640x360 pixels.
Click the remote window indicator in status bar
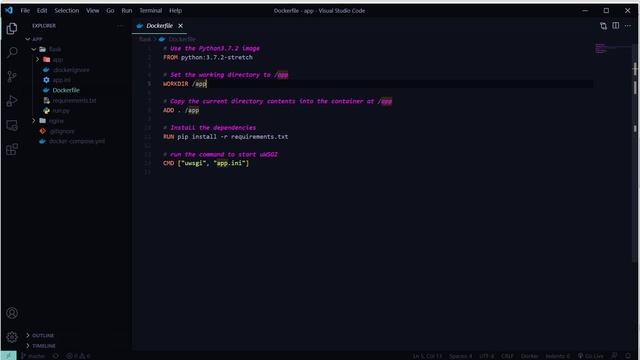click(8, 356)
